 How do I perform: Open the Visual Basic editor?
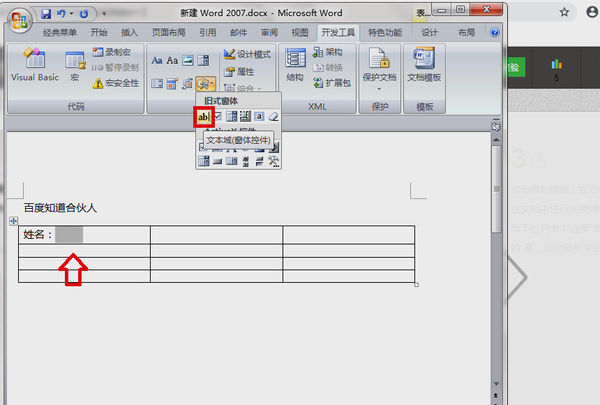click(x=35, y=66)
